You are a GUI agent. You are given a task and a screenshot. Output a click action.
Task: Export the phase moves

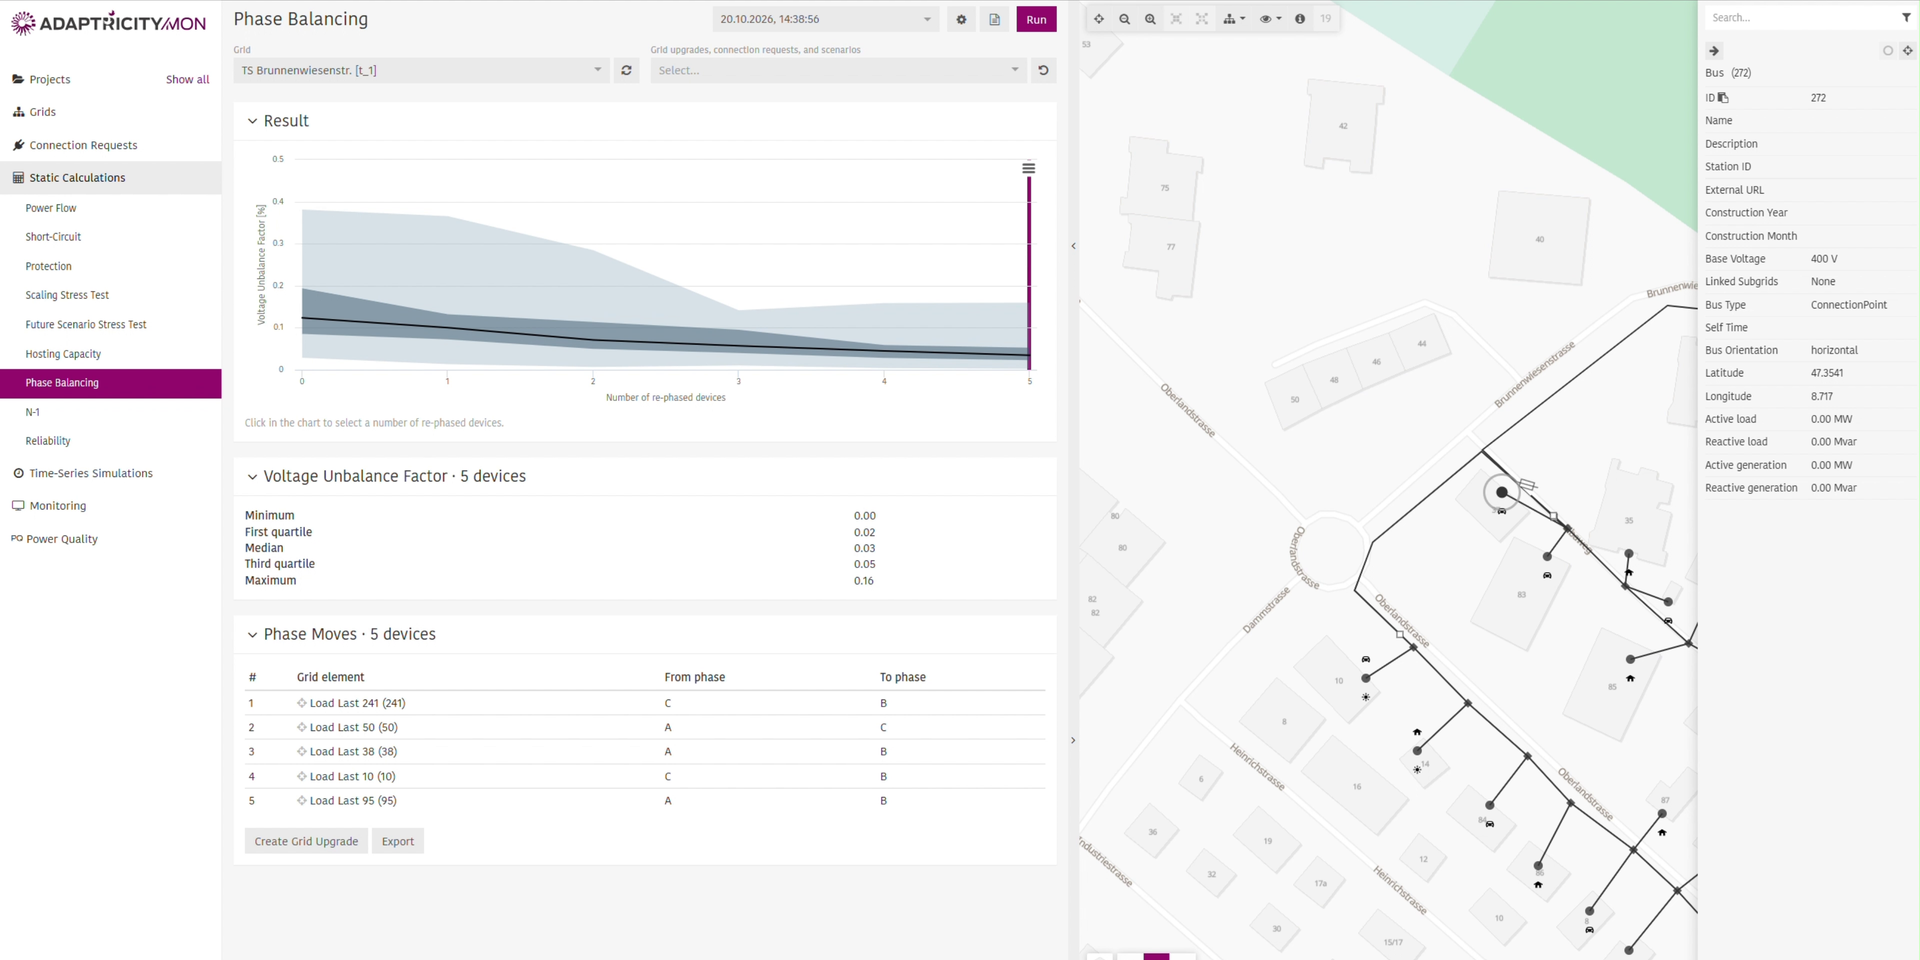tap(398, 841)
